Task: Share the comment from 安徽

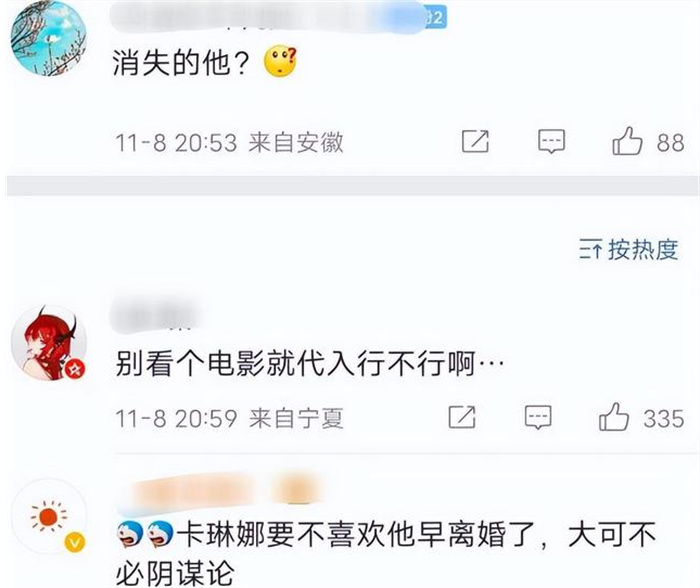Action: 475,141
